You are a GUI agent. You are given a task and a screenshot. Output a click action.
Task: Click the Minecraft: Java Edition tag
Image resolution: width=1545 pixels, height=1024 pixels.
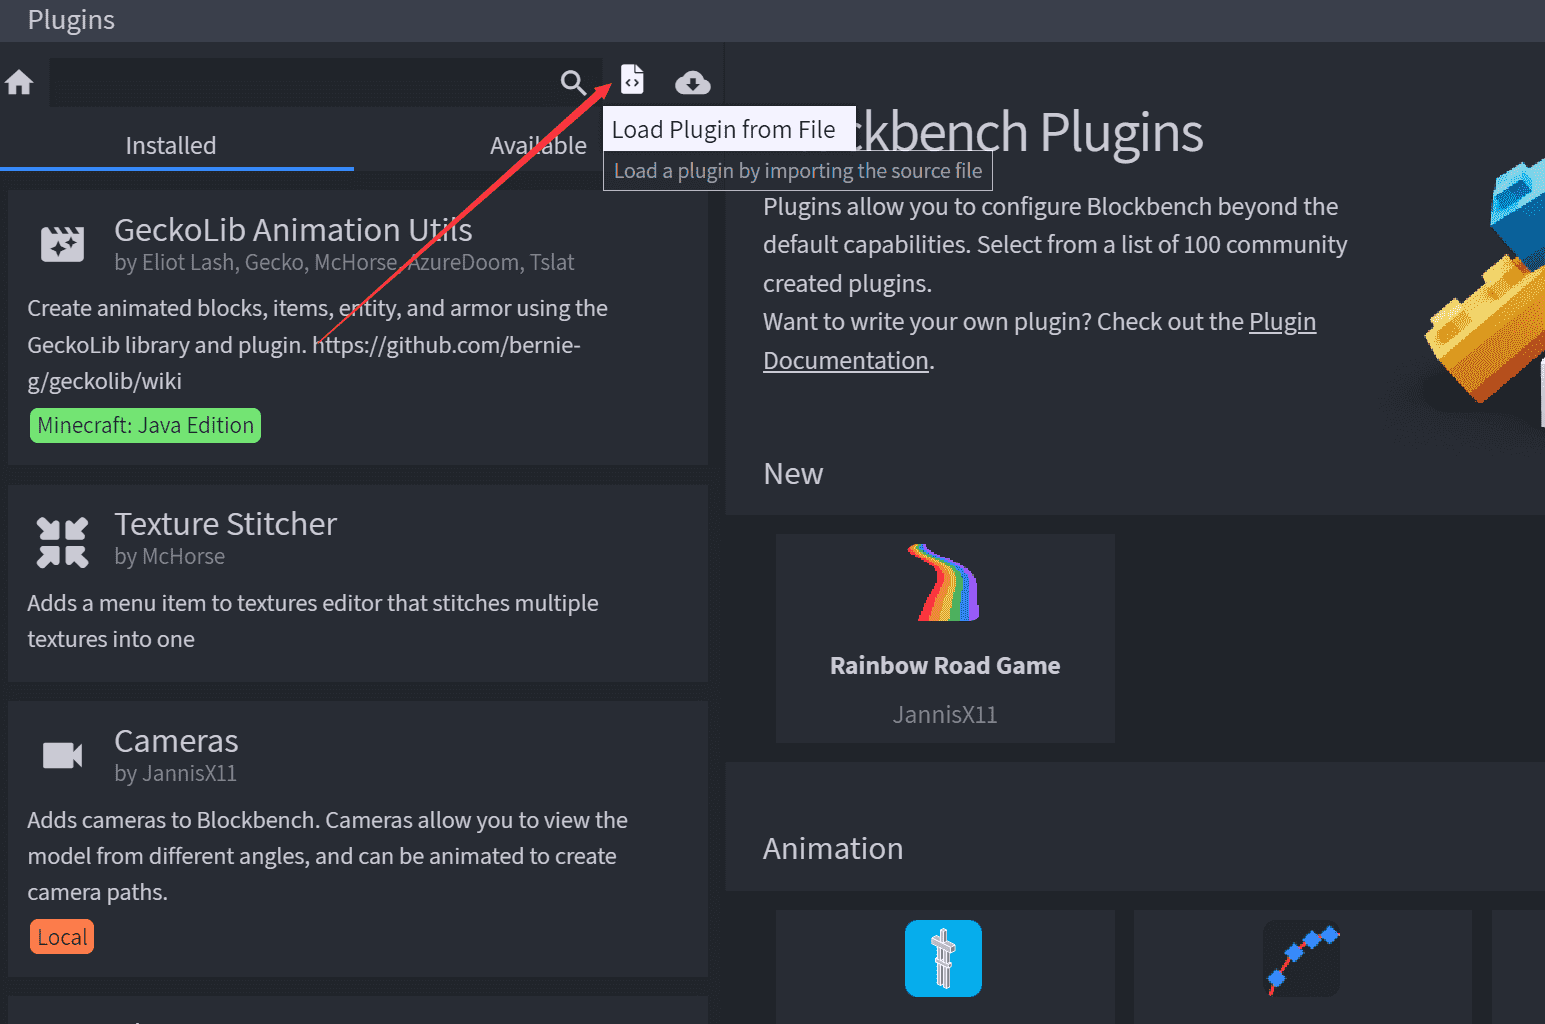(145, 425)
